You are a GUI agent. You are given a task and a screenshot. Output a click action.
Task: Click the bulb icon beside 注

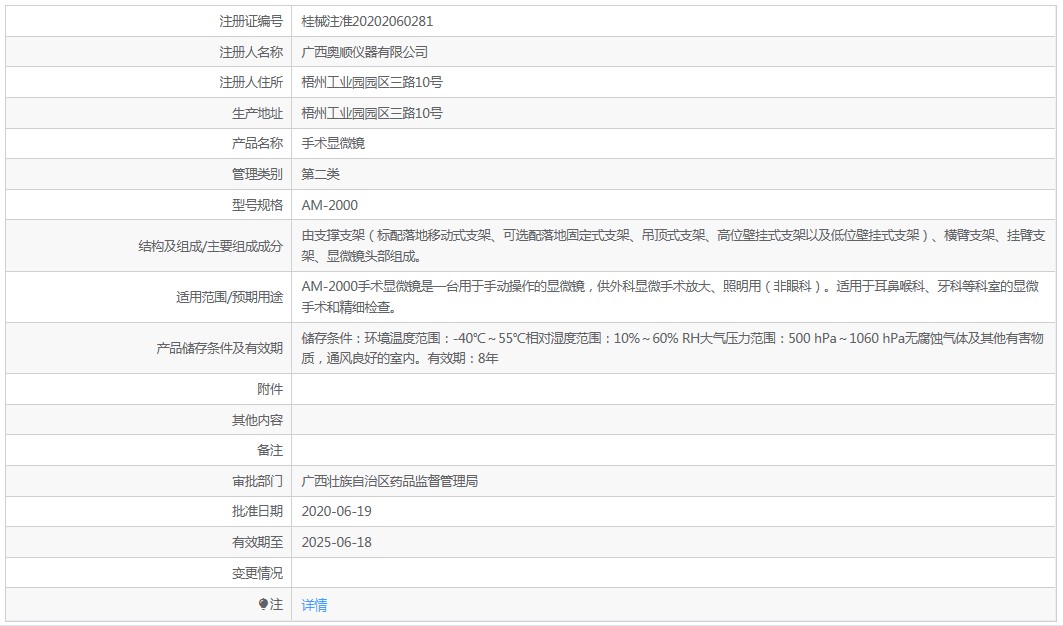pos(264,604)
